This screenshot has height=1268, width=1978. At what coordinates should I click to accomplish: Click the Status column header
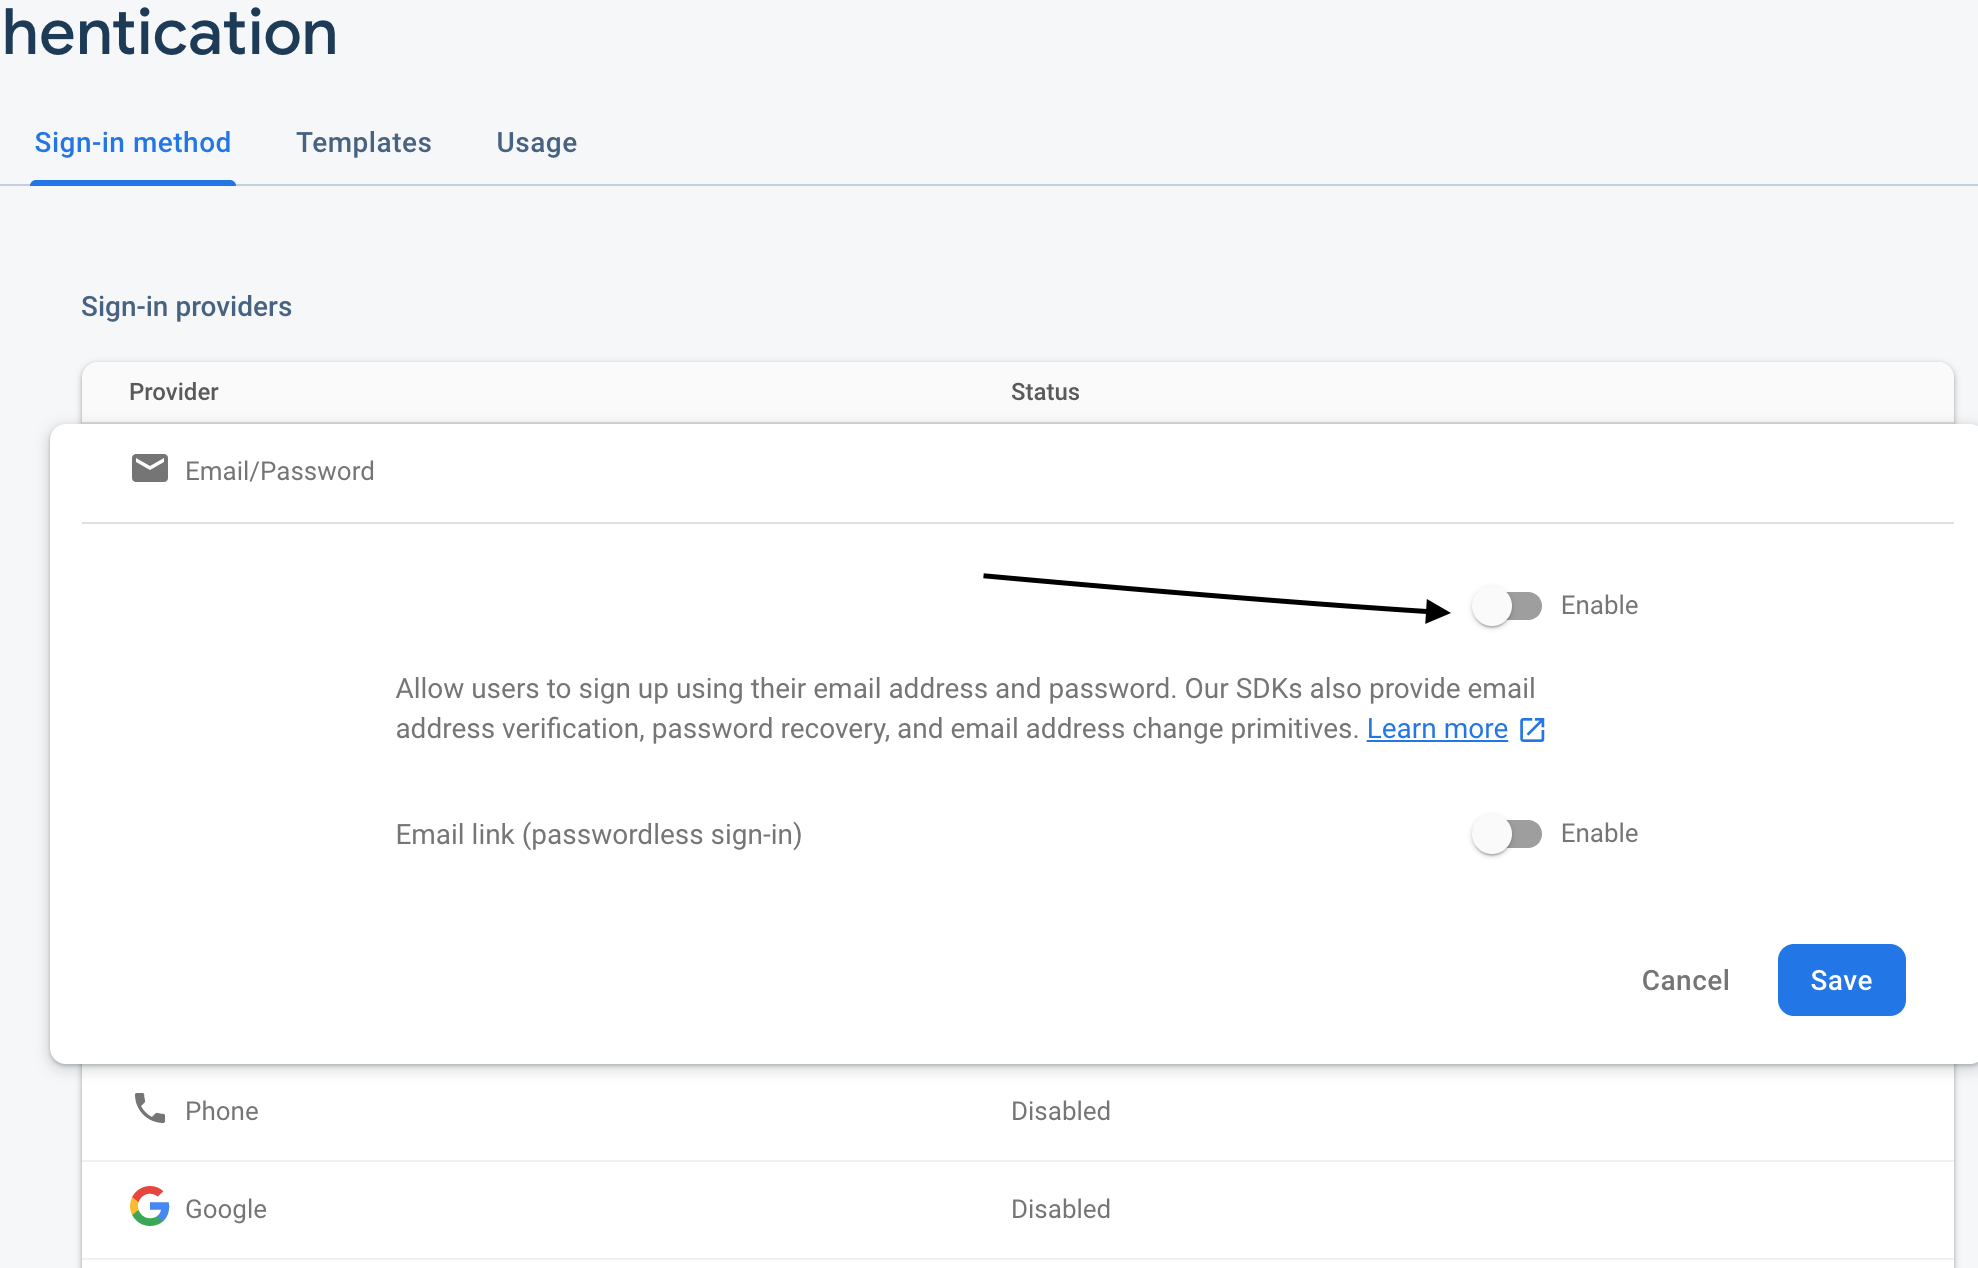tap(1045, 392)
